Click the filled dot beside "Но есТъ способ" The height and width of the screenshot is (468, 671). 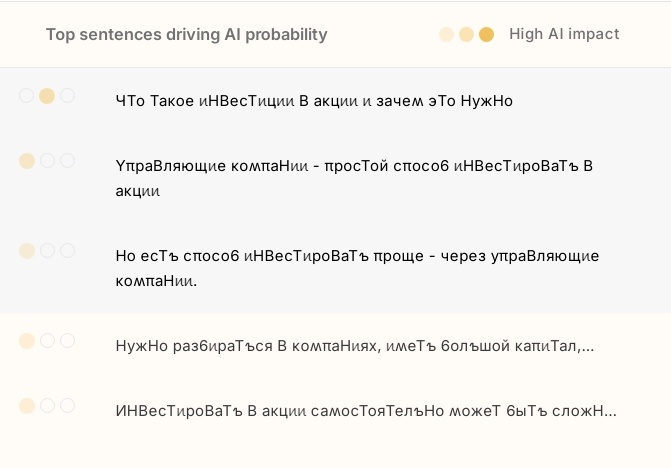[27, 251]
